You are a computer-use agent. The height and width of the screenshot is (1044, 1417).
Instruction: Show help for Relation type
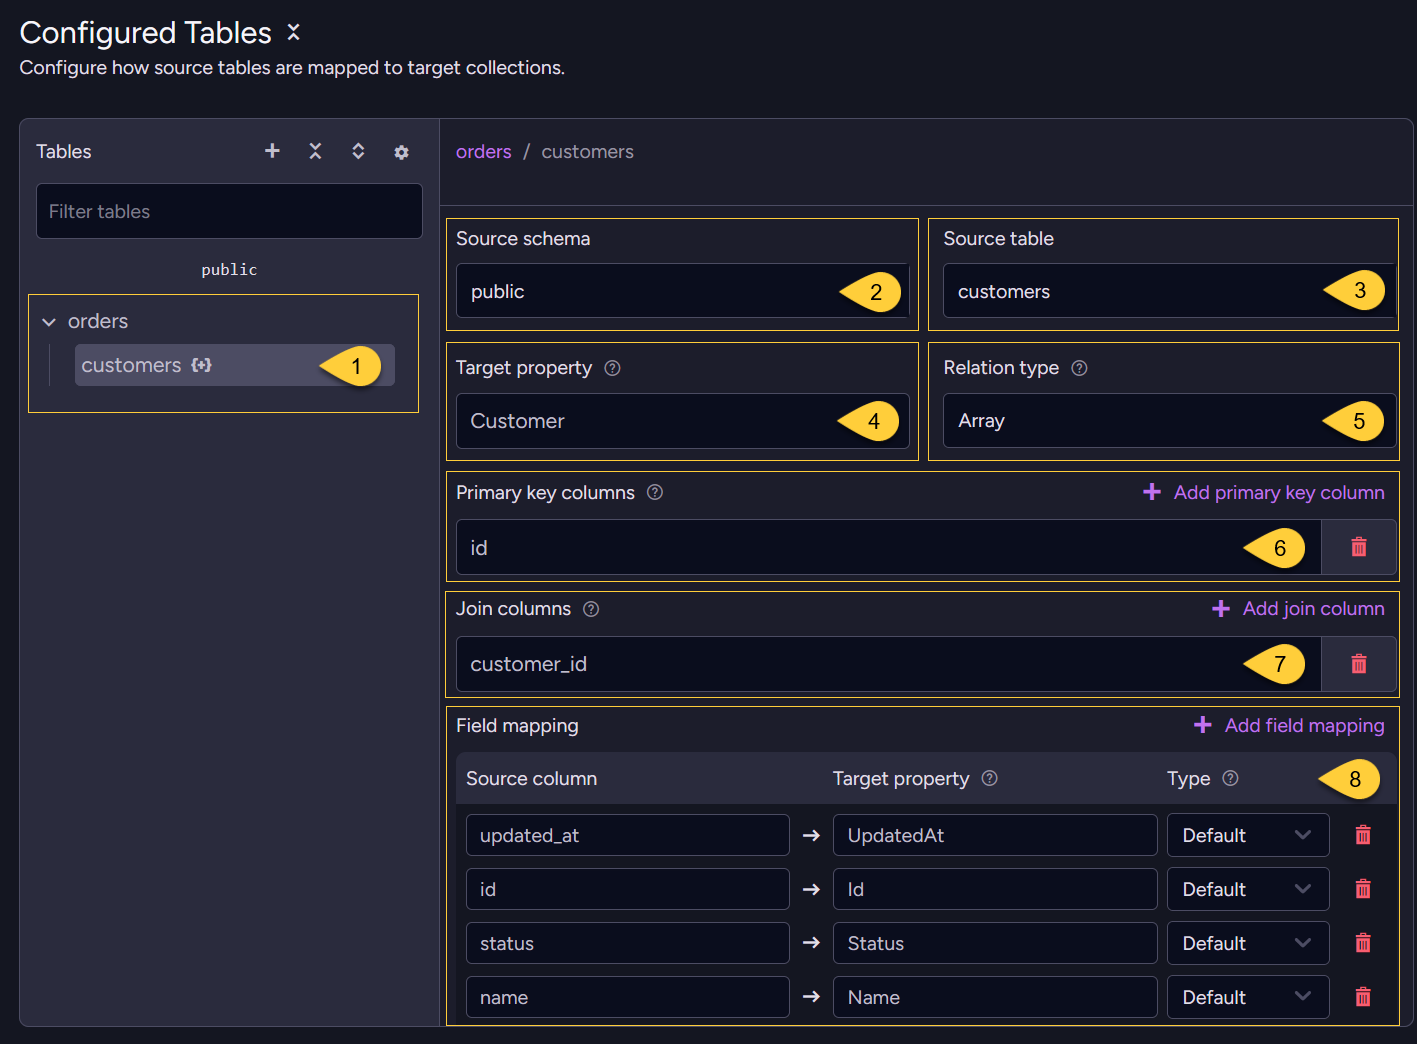click(x=1079, y=368)
